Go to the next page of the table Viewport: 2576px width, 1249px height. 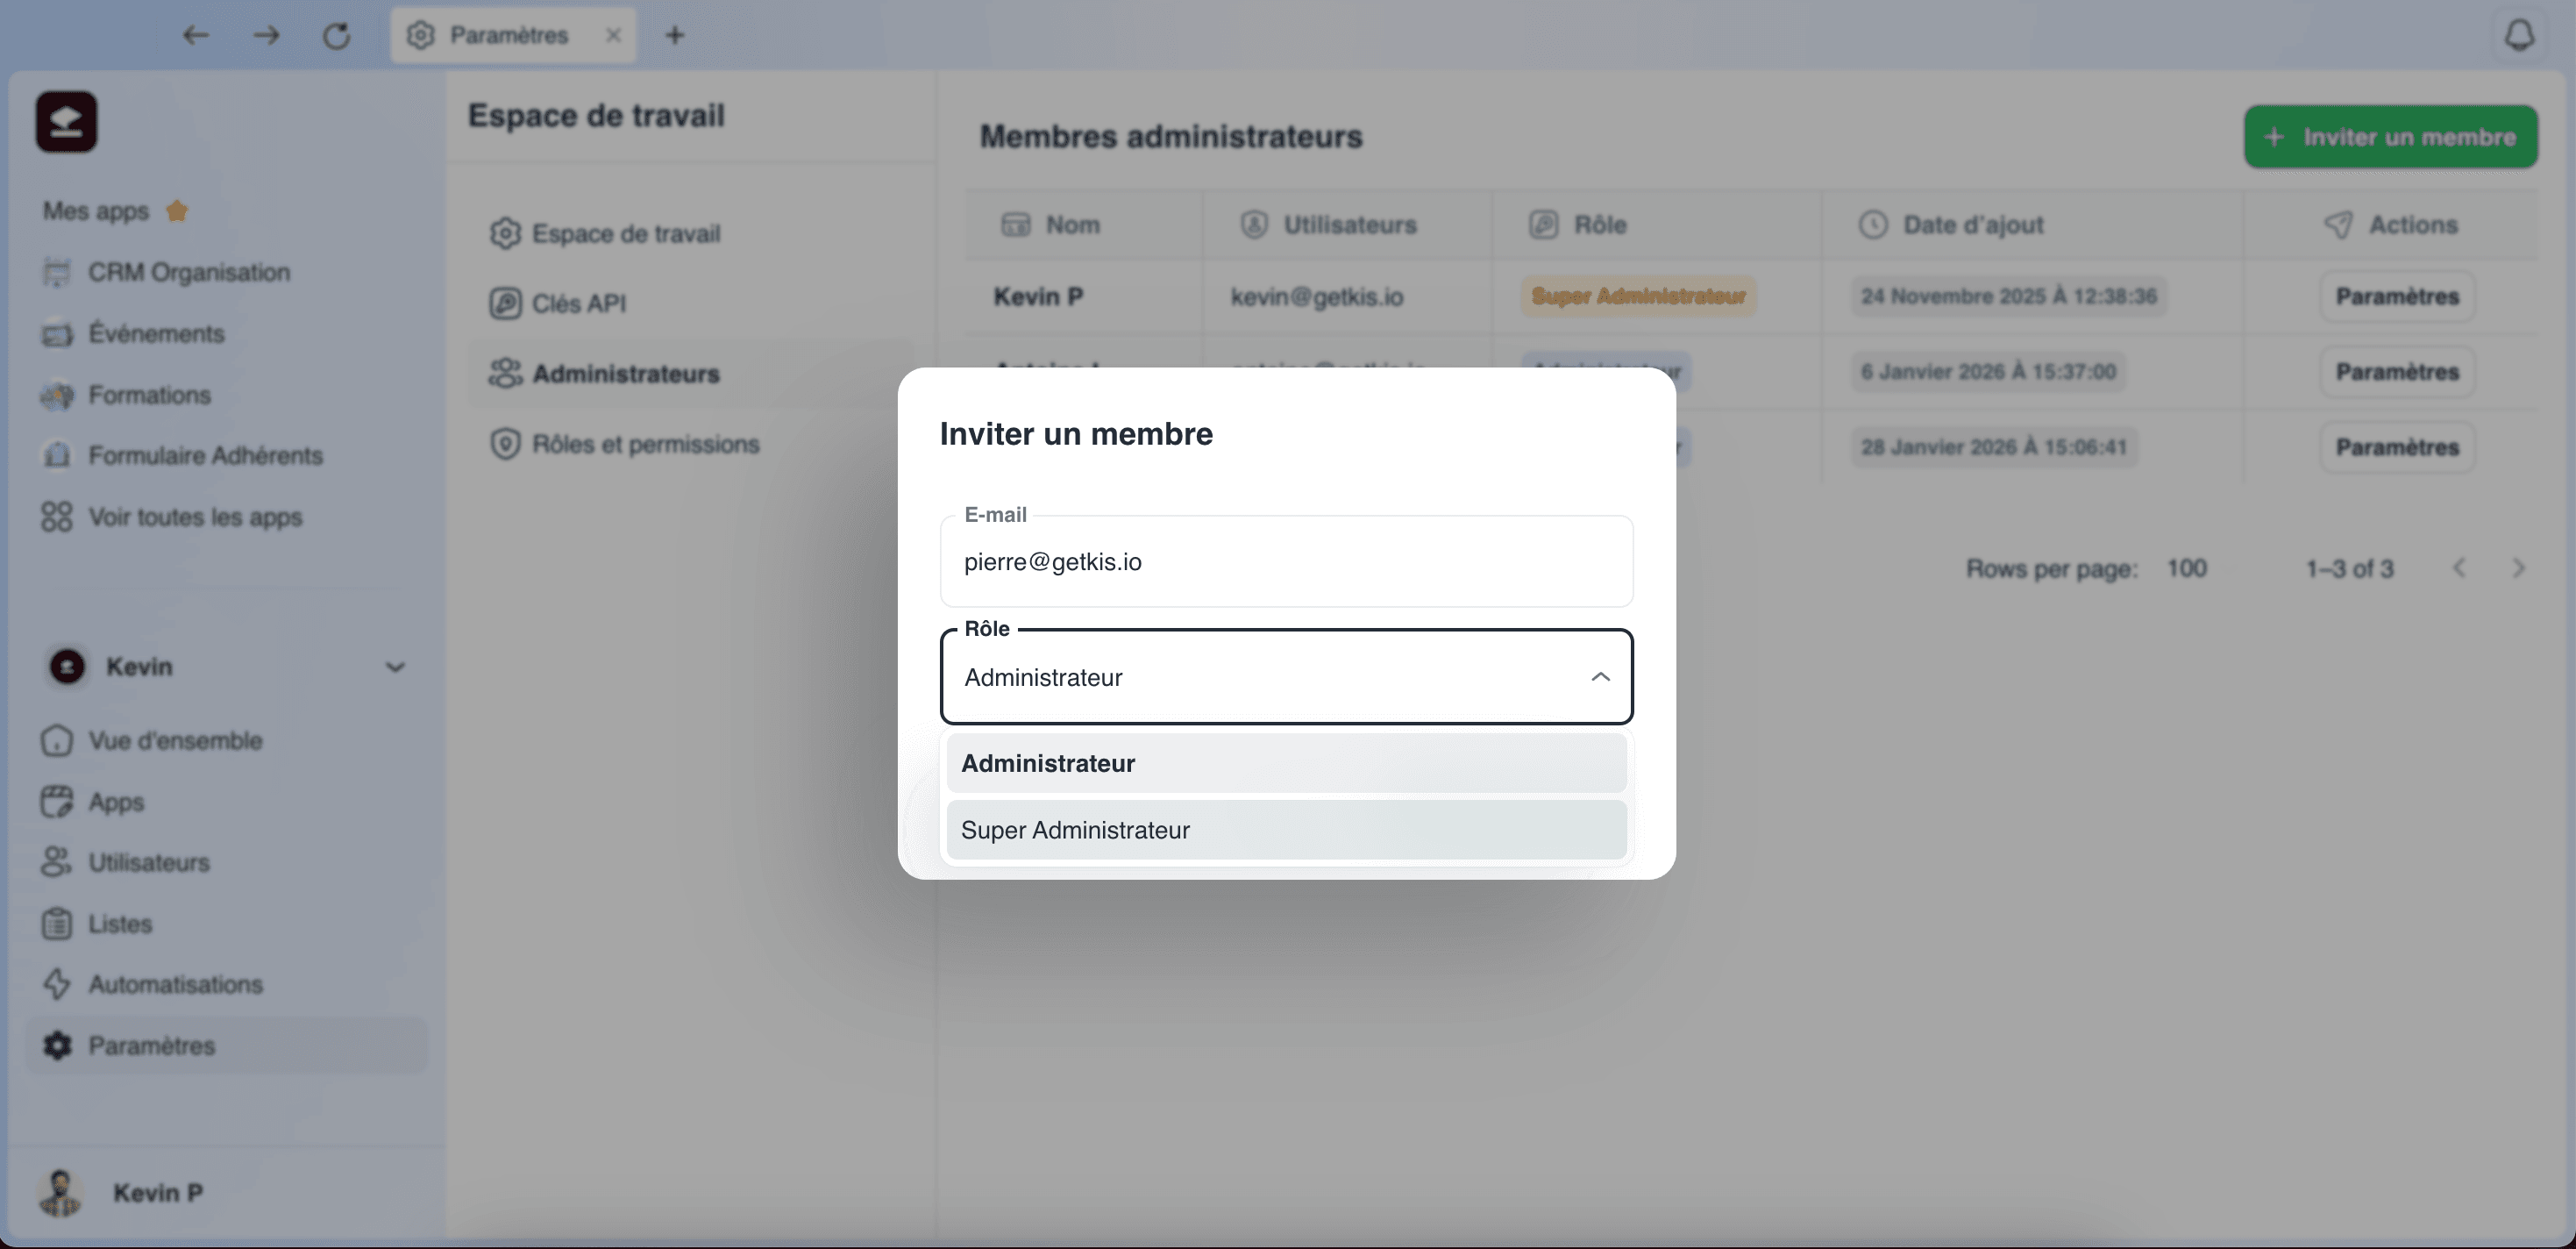[2519, 569]
